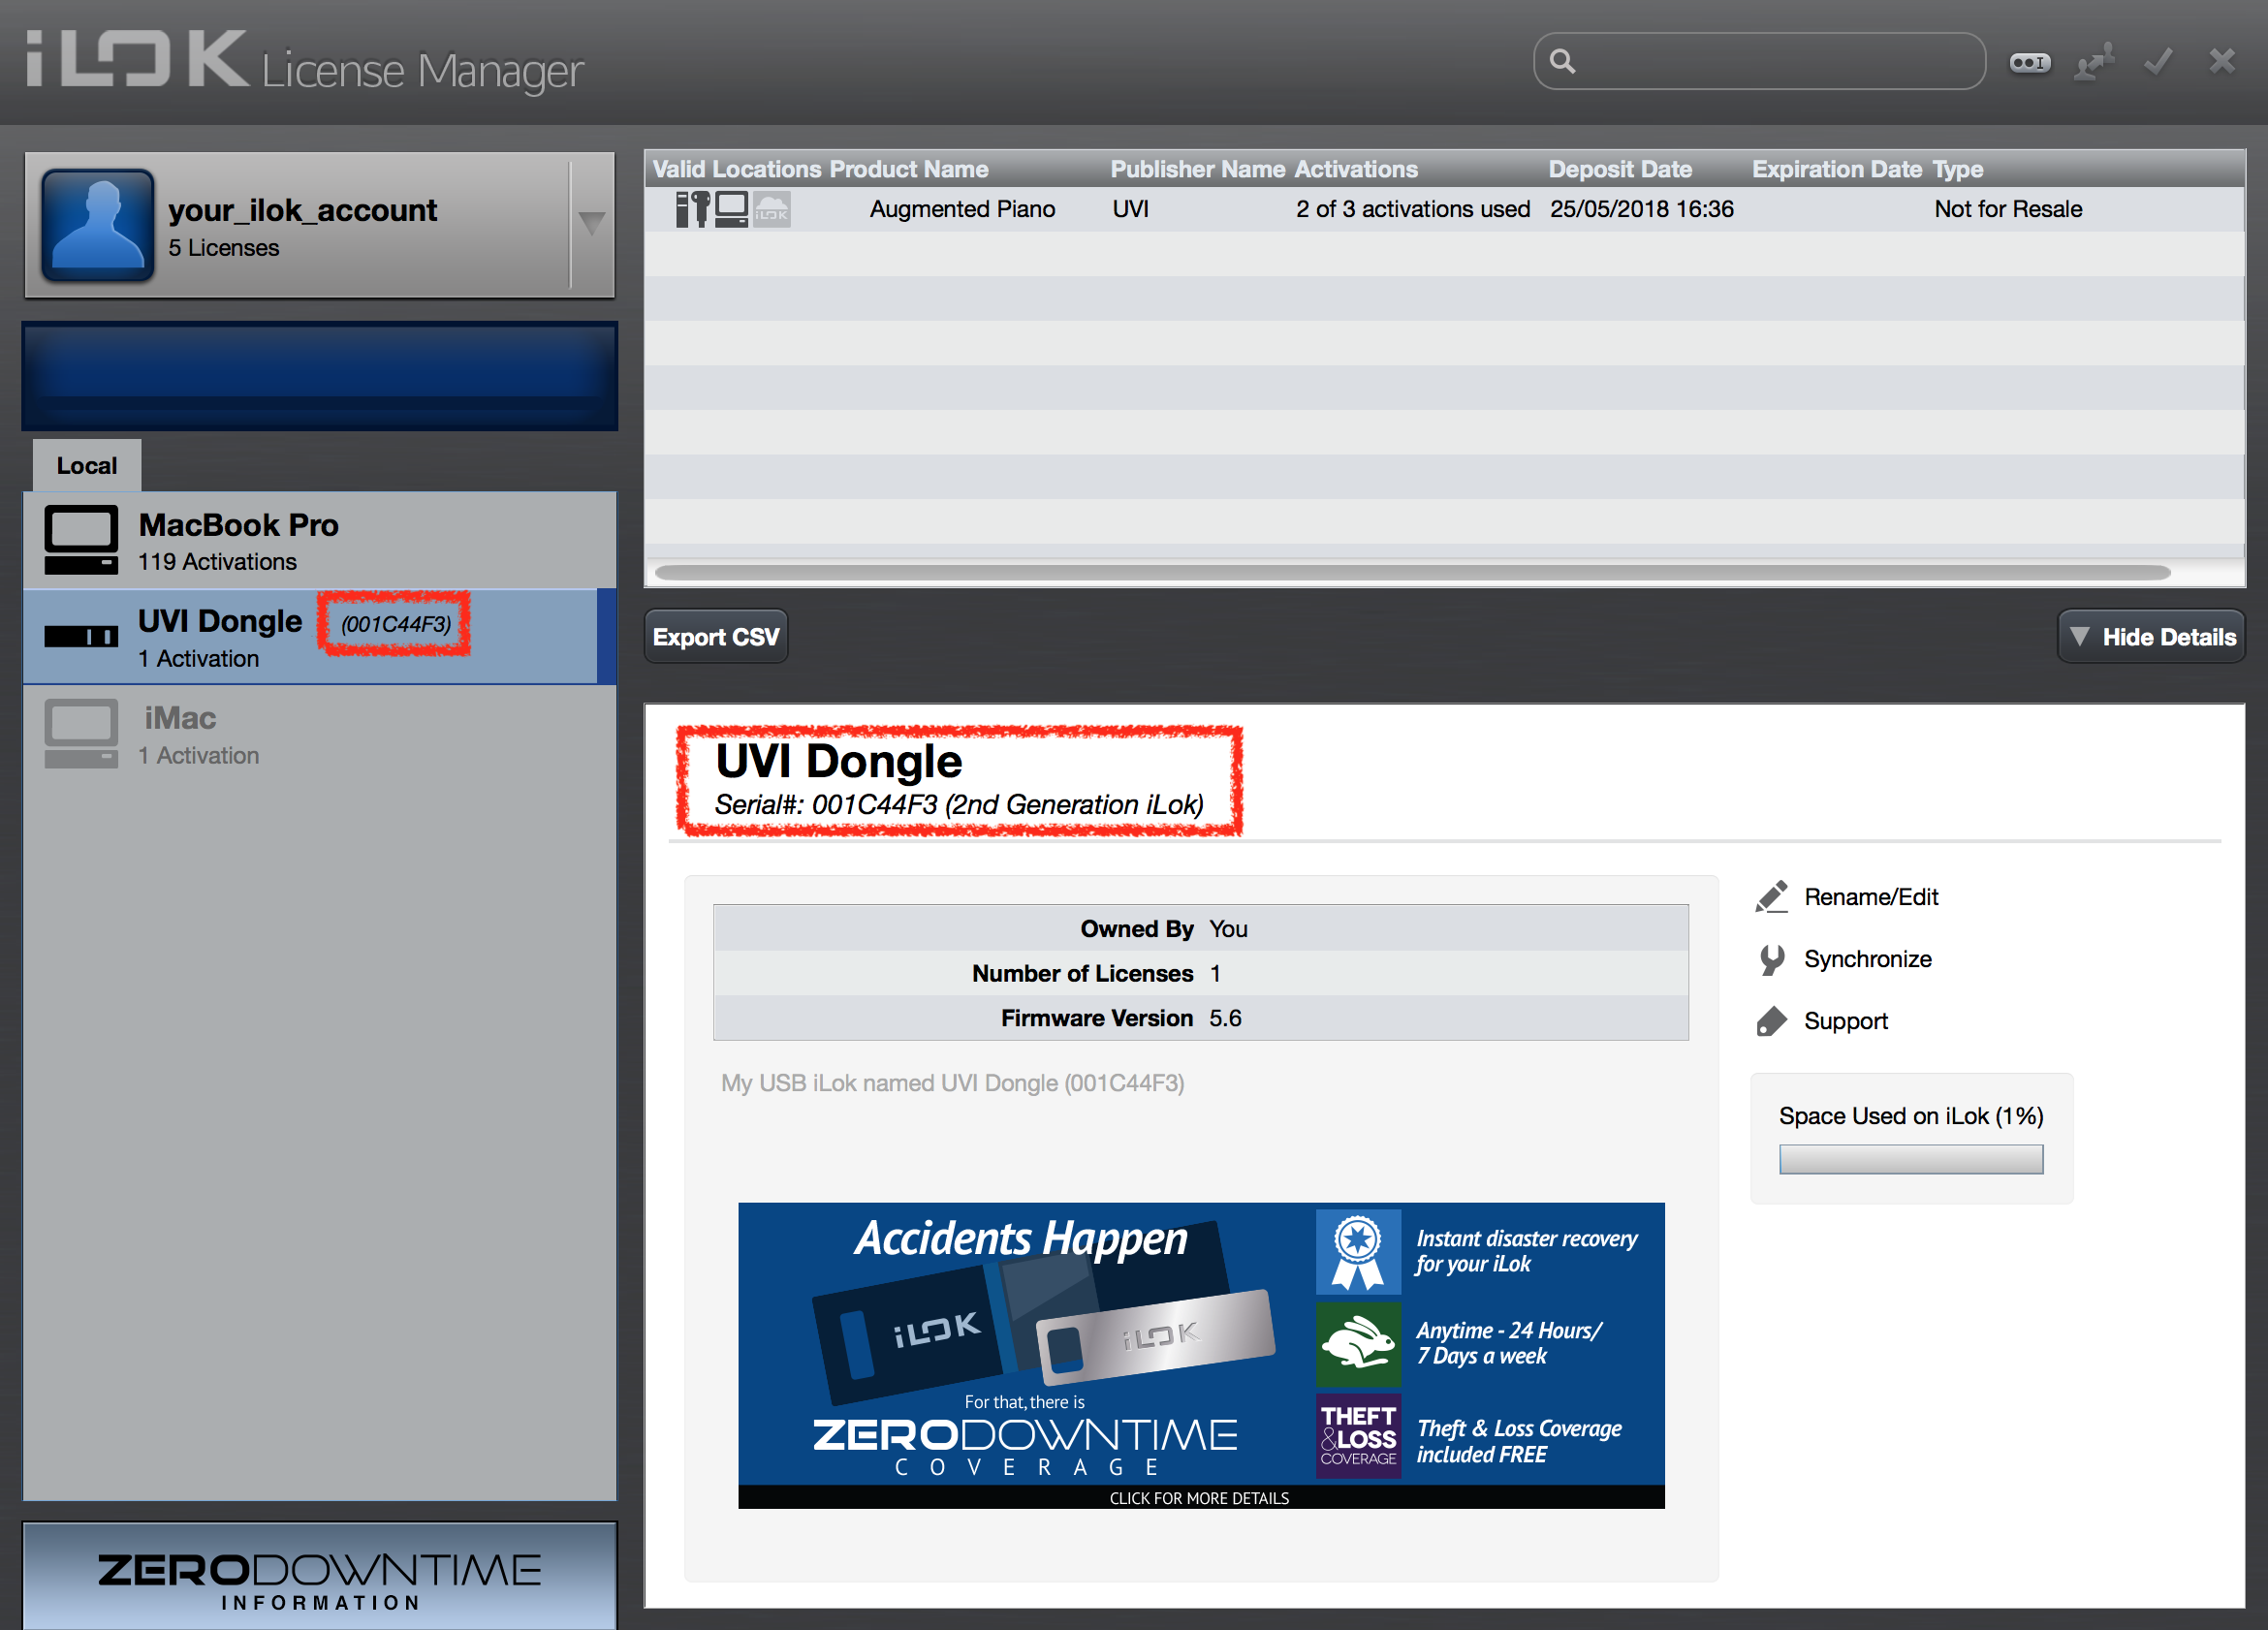Click the 'Not for Resale' type cell
This screenshot has height=1630, width=2268.
tap(2008, 209)
